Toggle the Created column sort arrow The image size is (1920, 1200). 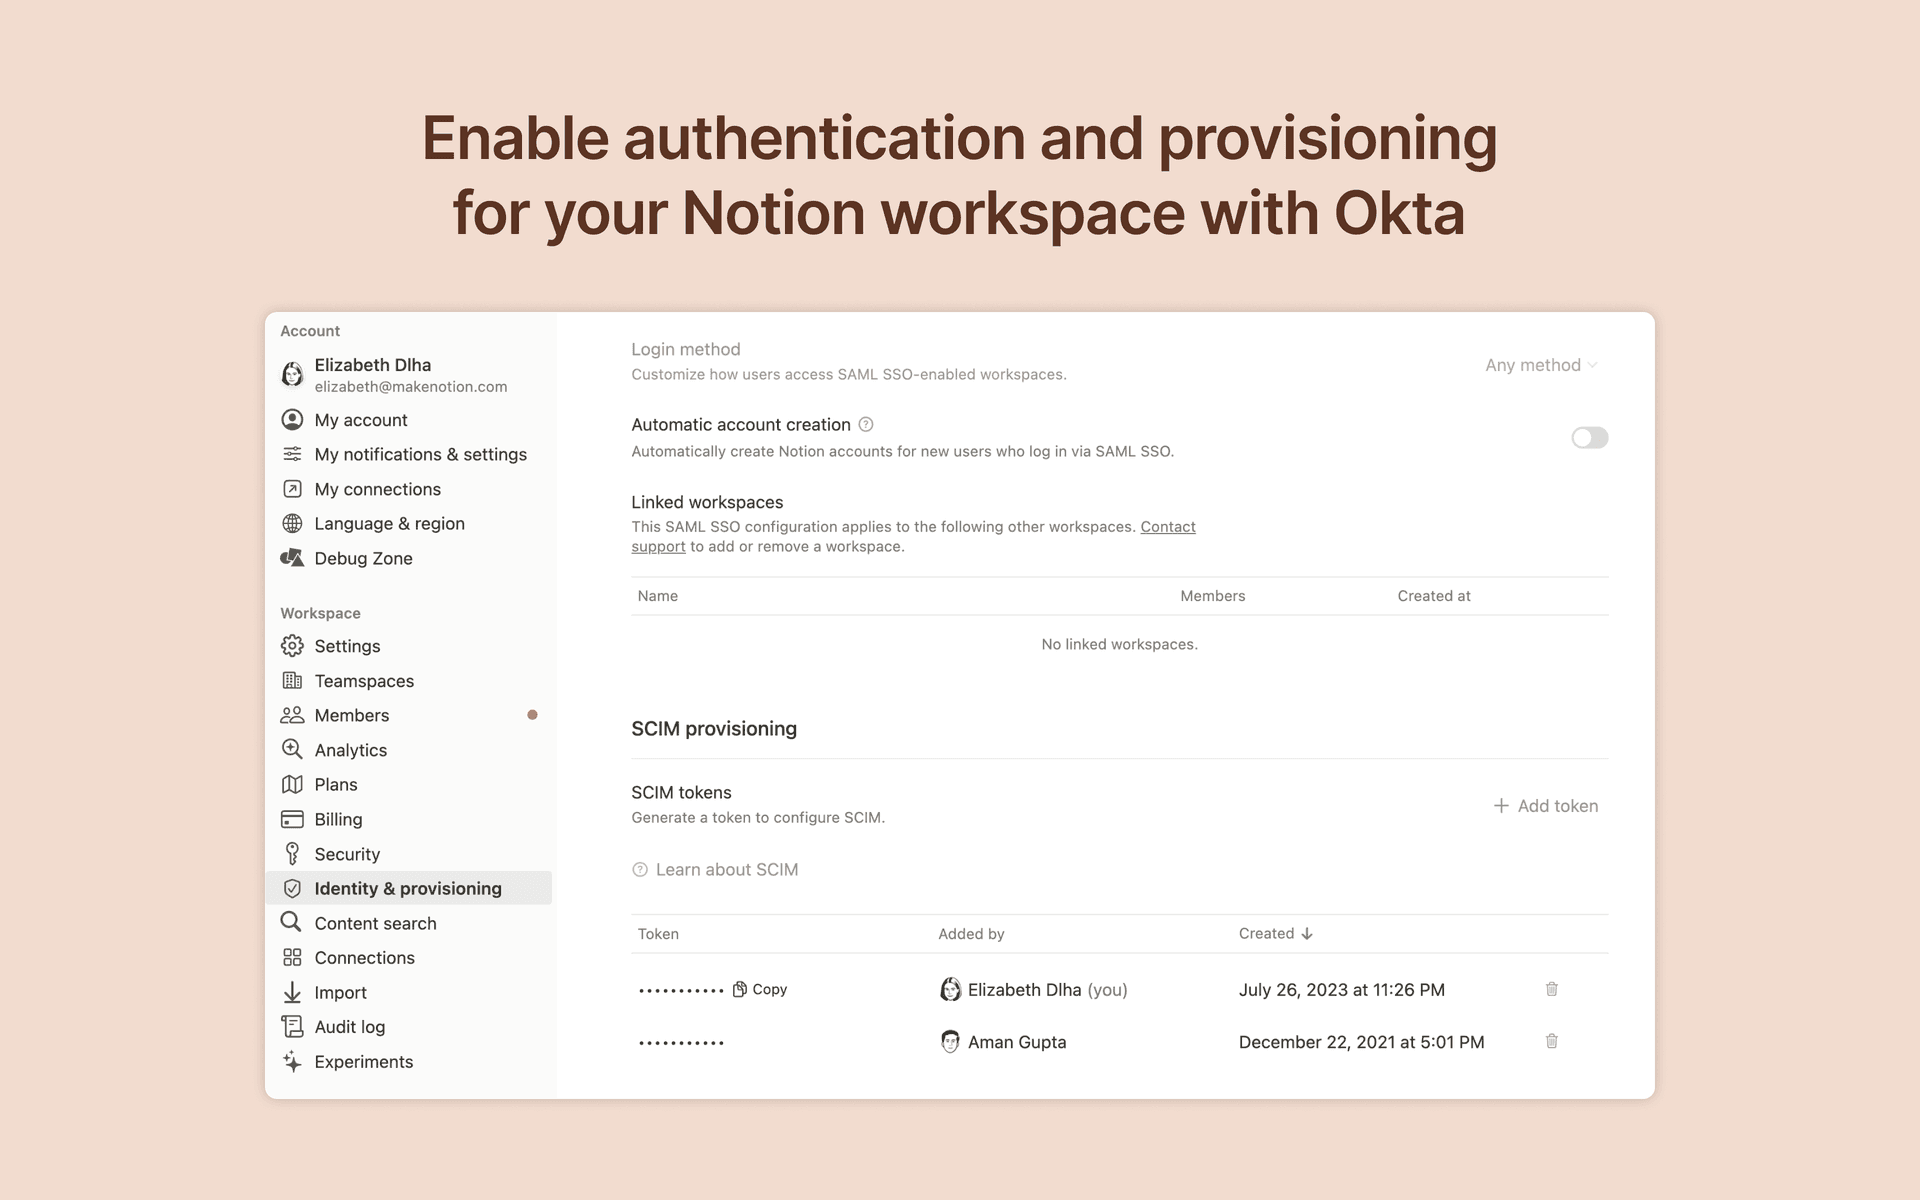point(1308,932)
